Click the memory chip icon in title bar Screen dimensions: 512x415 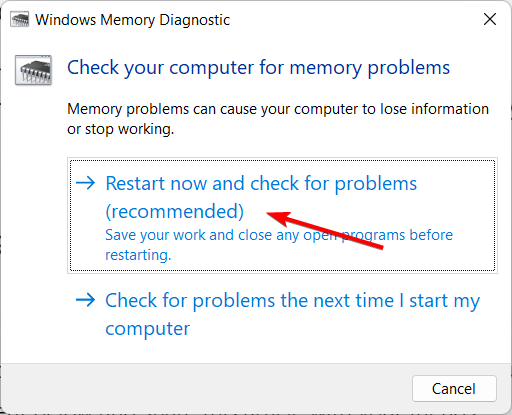click(20, 20)
